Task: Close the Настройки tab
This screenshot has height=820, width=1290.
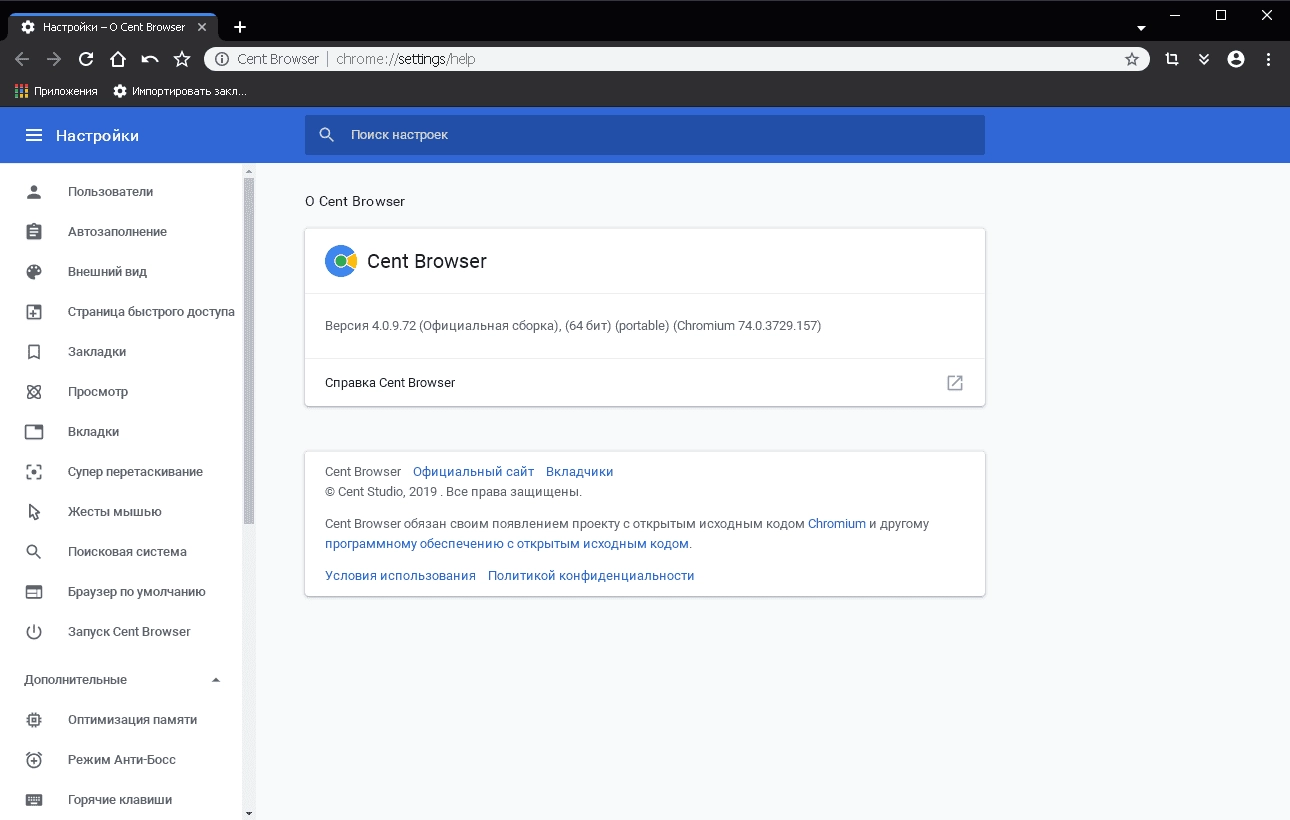Action: 201,27
